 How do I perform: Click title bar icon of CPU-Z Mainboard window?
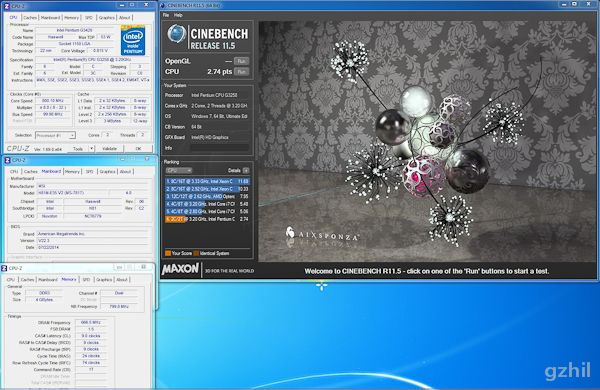[x=7, y=160]
